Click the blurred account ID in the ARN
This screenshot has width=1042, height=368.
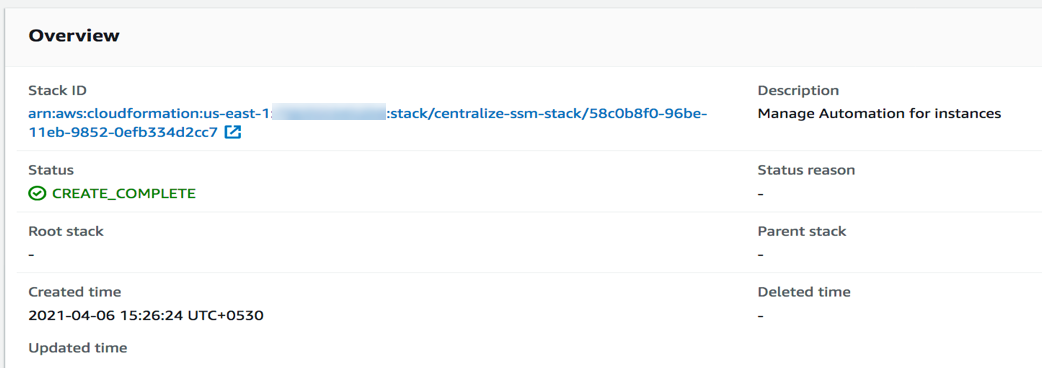[329, 114]
